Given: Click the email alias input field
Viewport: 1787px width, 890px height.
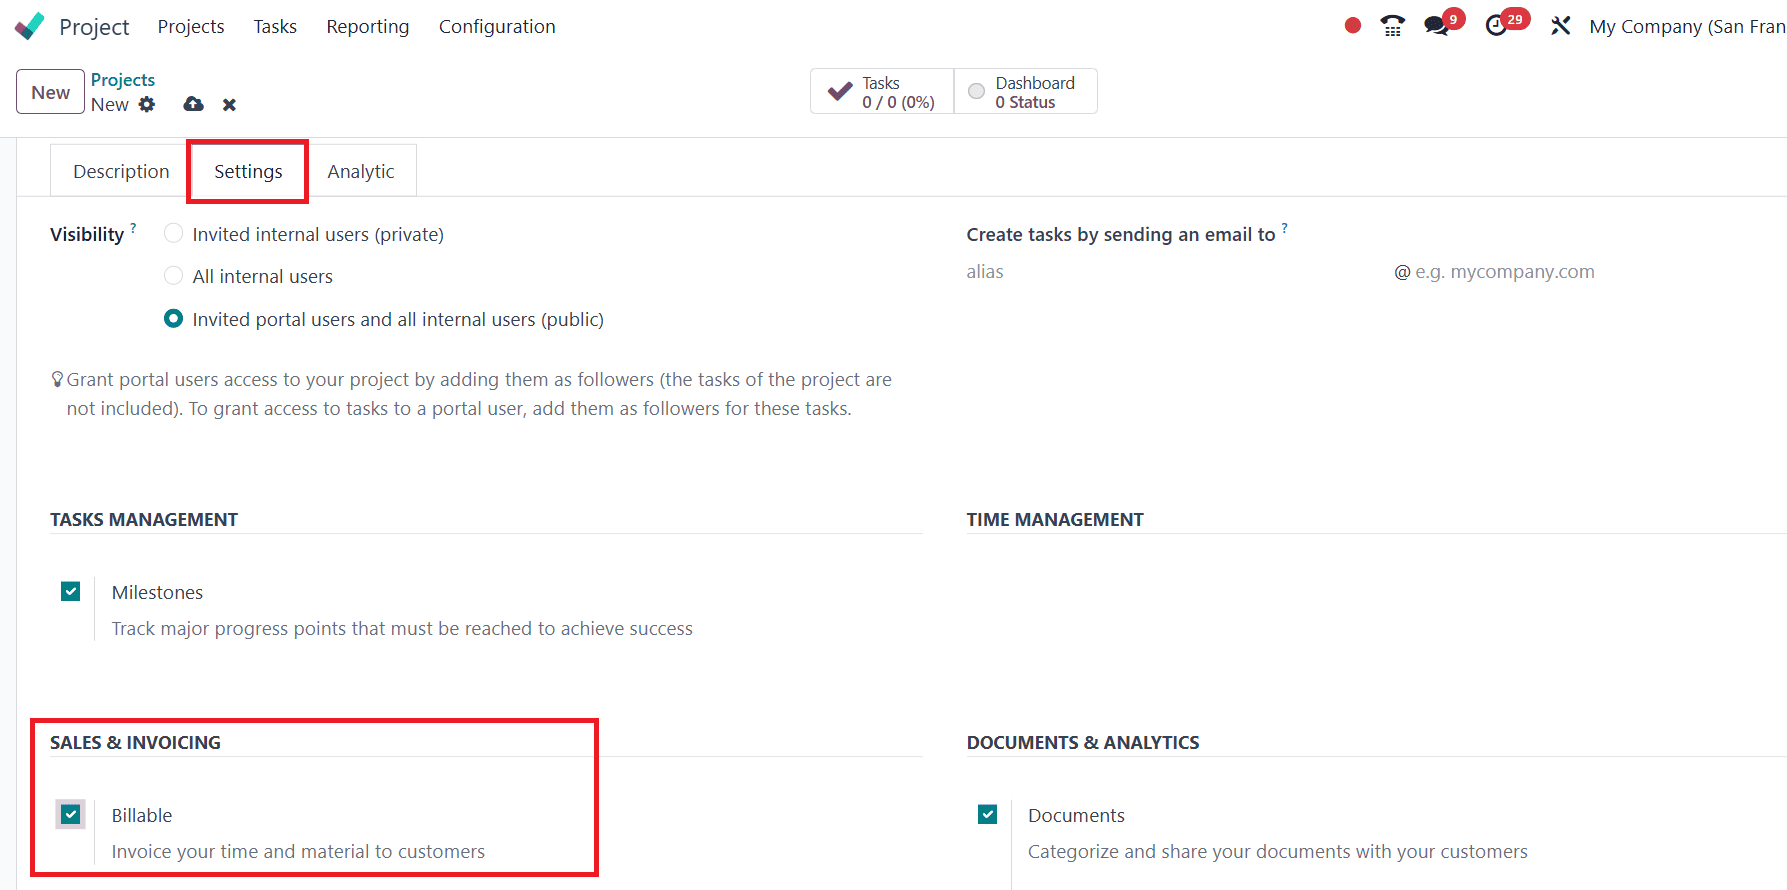Looking at the screenshot, I should point(1176,272).
